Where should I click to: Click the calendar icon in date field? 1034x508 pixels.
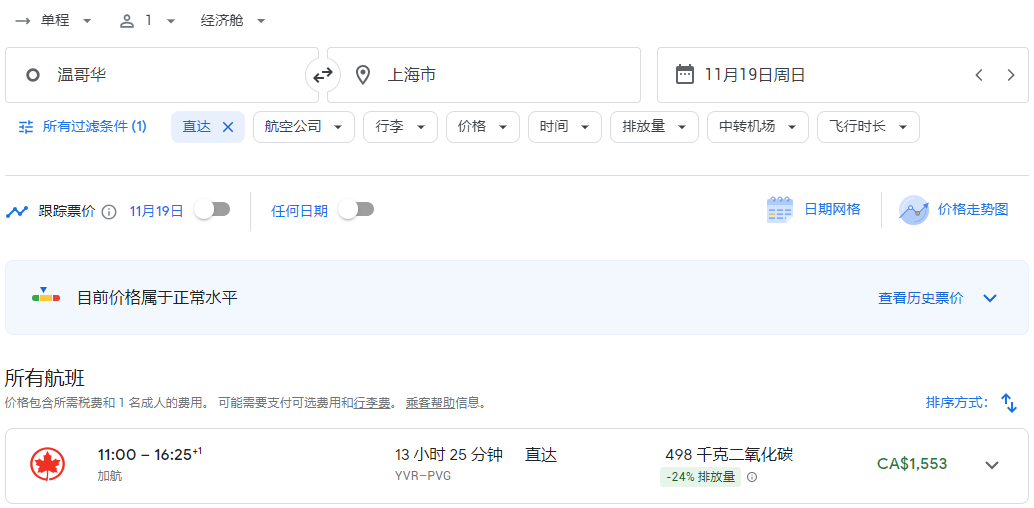point(685,74)
